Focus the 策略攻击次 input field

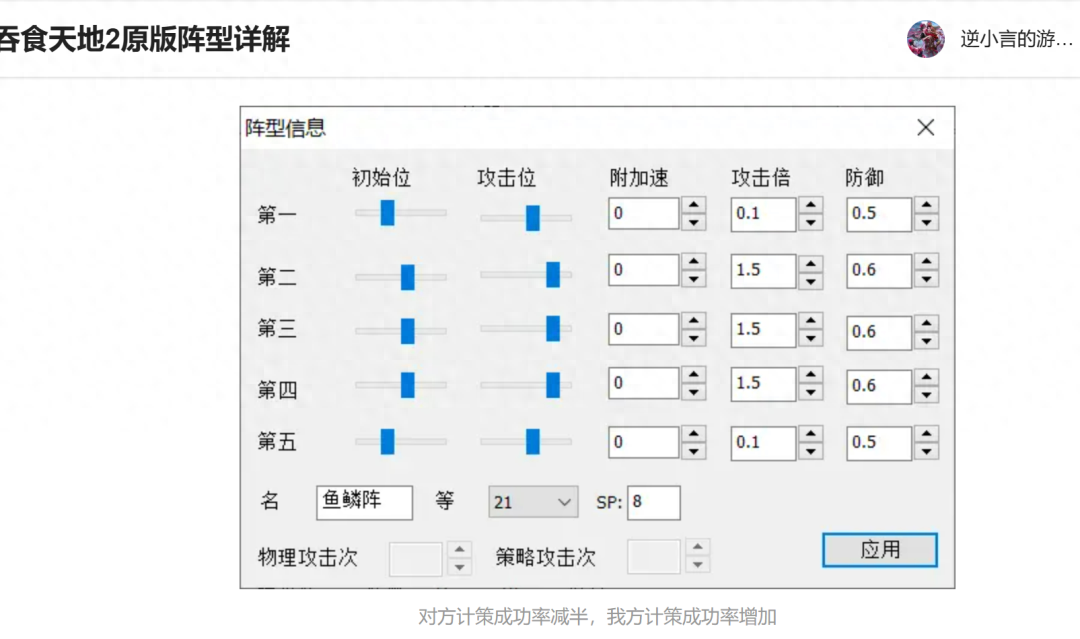tap(654, 556)
